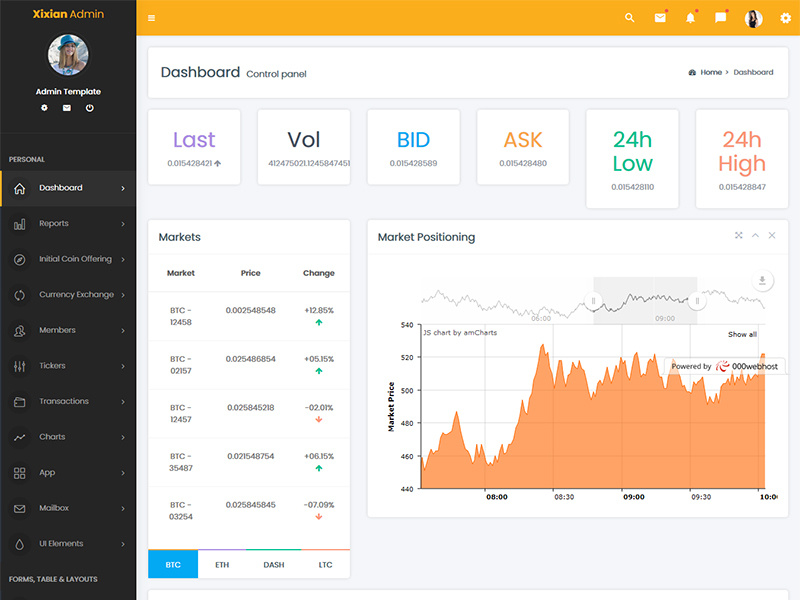Screen dimensions: 800x600
Task: Toggle fullscreen on the Market Positioning panel
Action: click(737, 236)
